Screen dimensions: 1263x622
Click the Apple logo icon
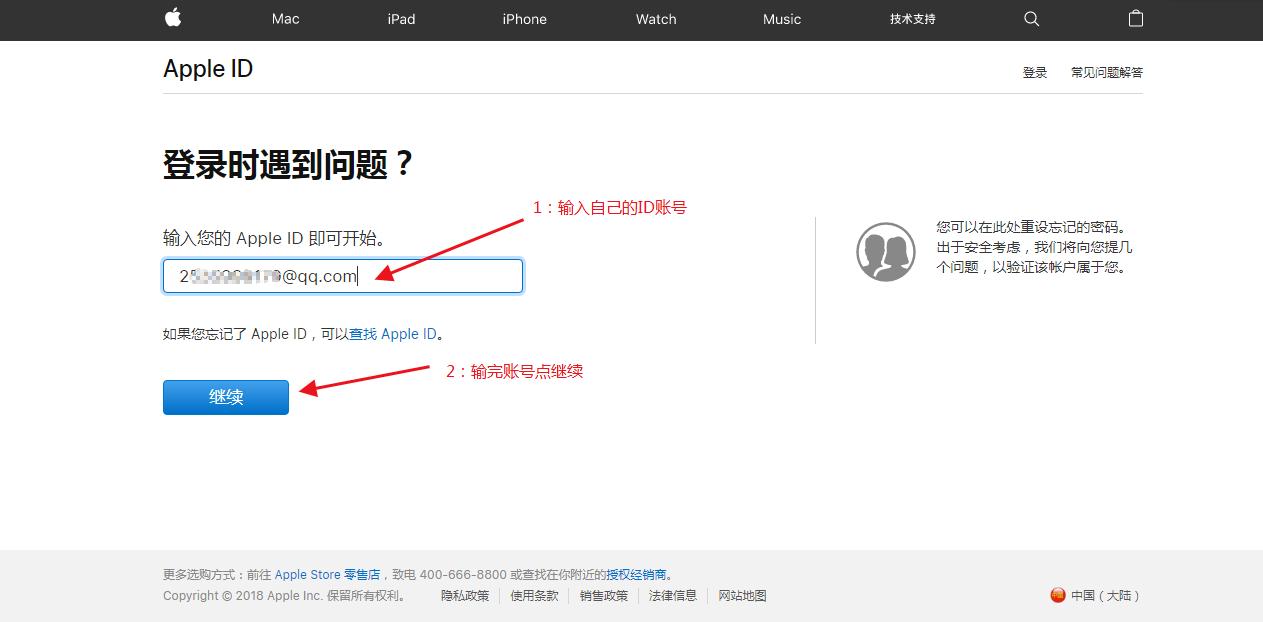pyautogui.click(x=173, y=18)
